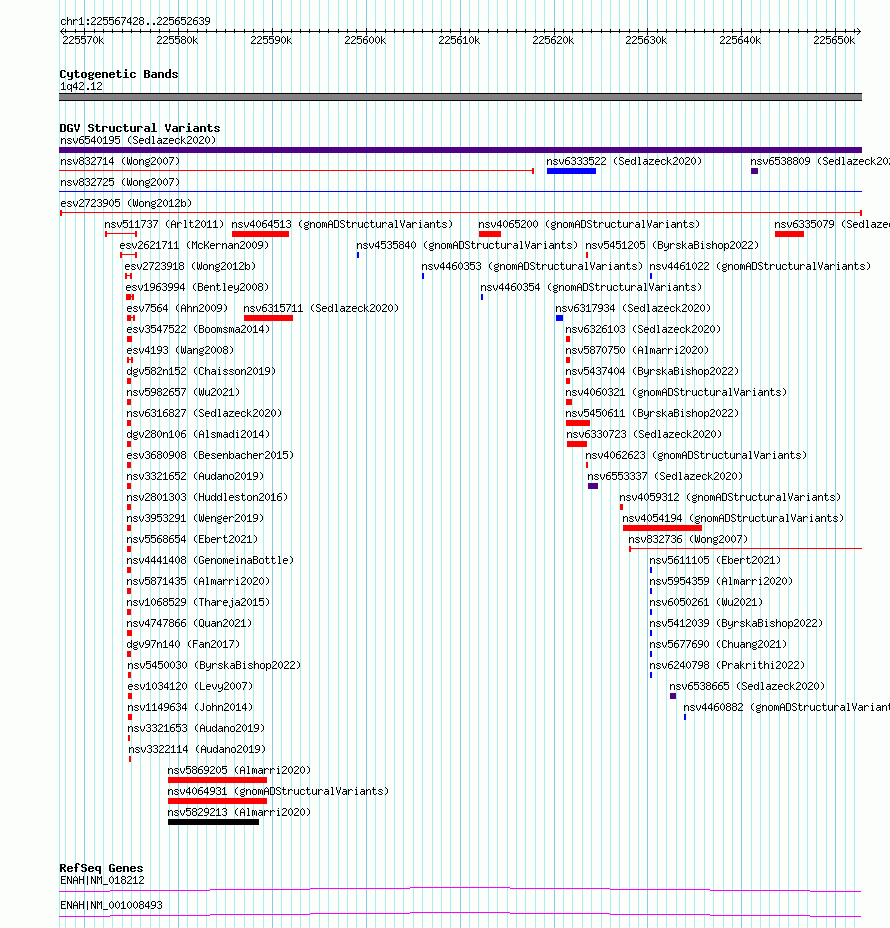This screenshot has width=890, height=928.
Task: Open nsv4441408 (GenomeinaBottle) variant
Action: tap(210, 560)
